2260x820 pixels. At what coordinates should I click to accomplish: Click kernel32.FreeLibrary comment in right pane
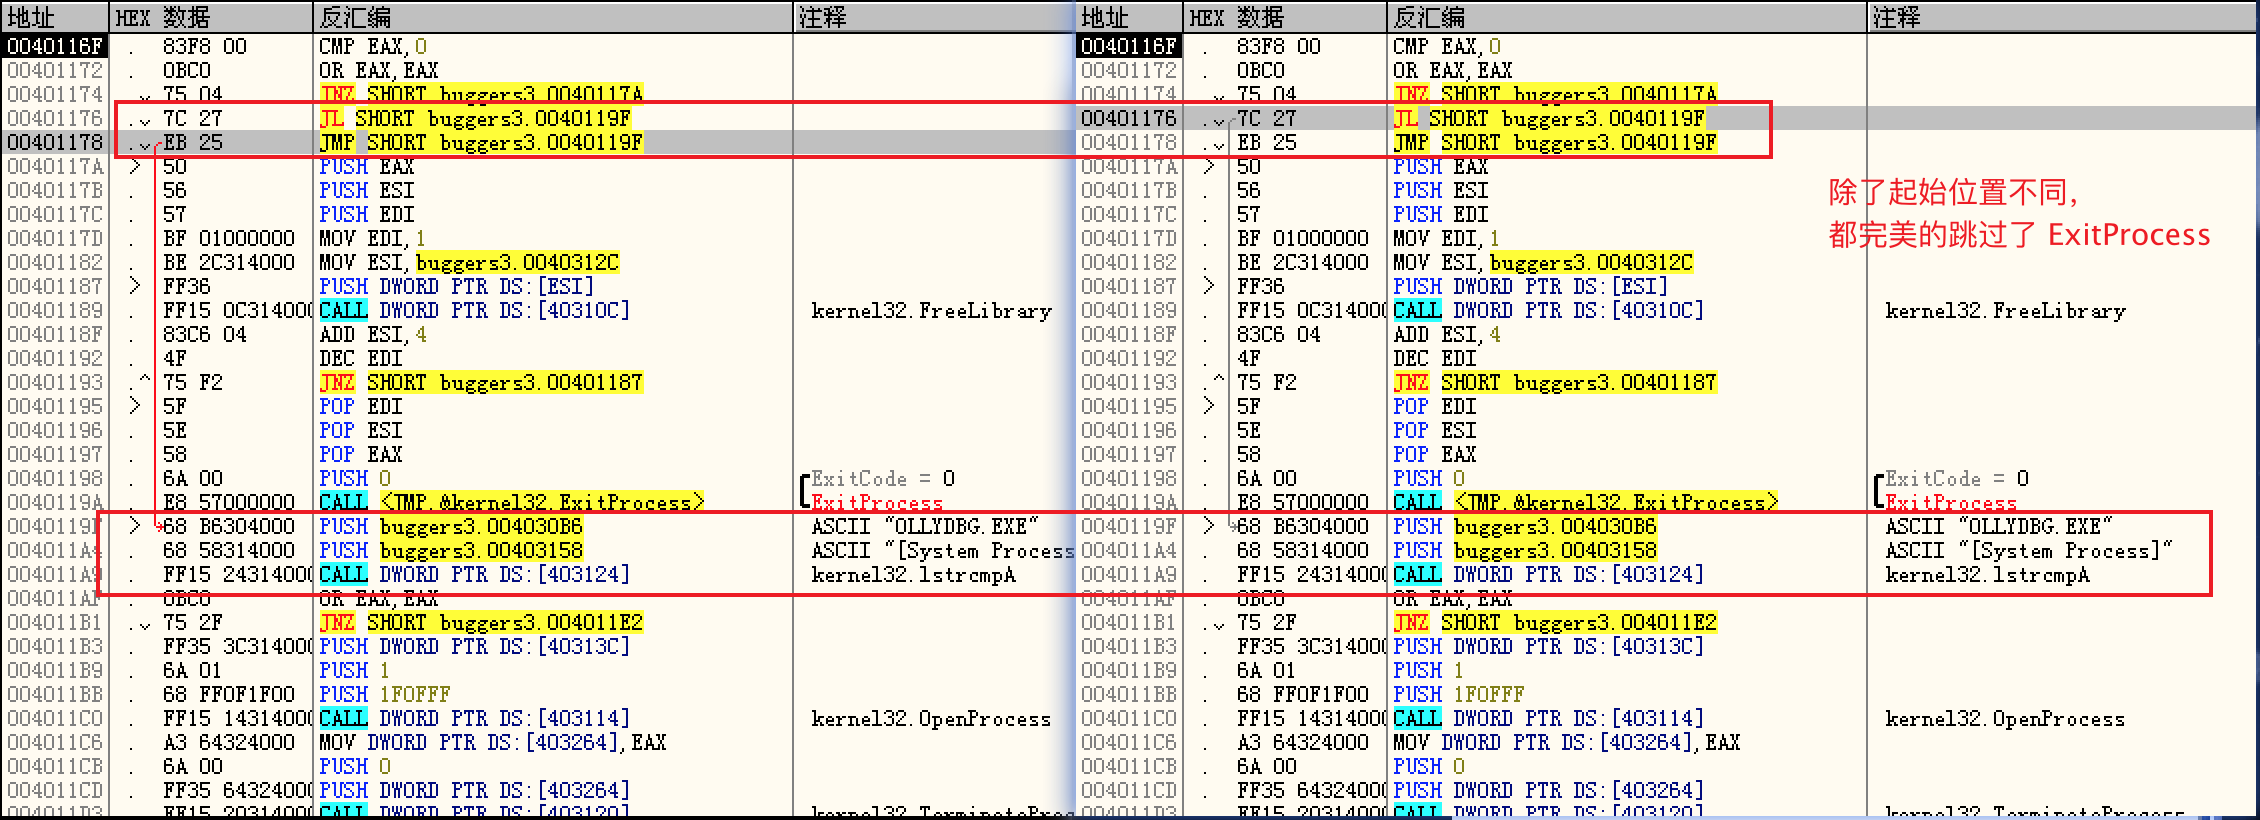(x=2005, y=311)
